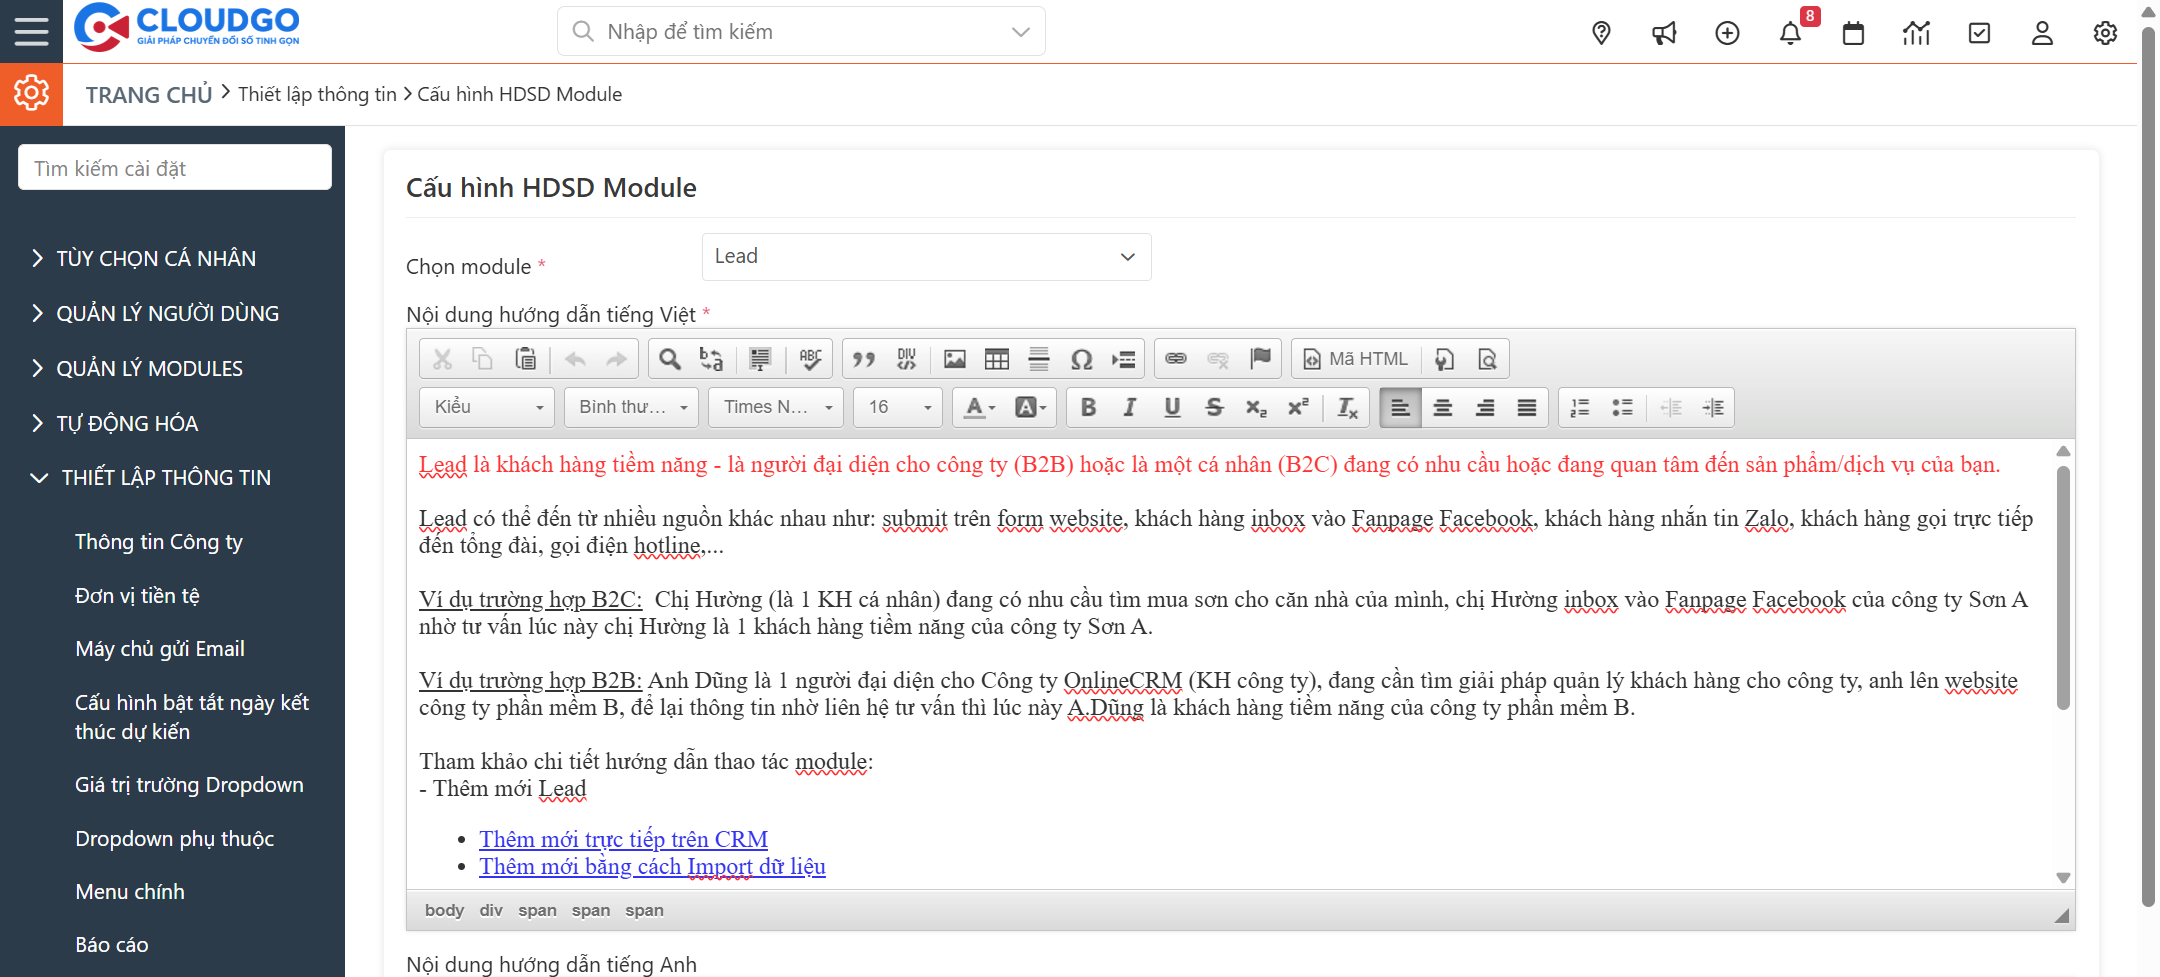Insert a special character (Omega icon)

1081,358
